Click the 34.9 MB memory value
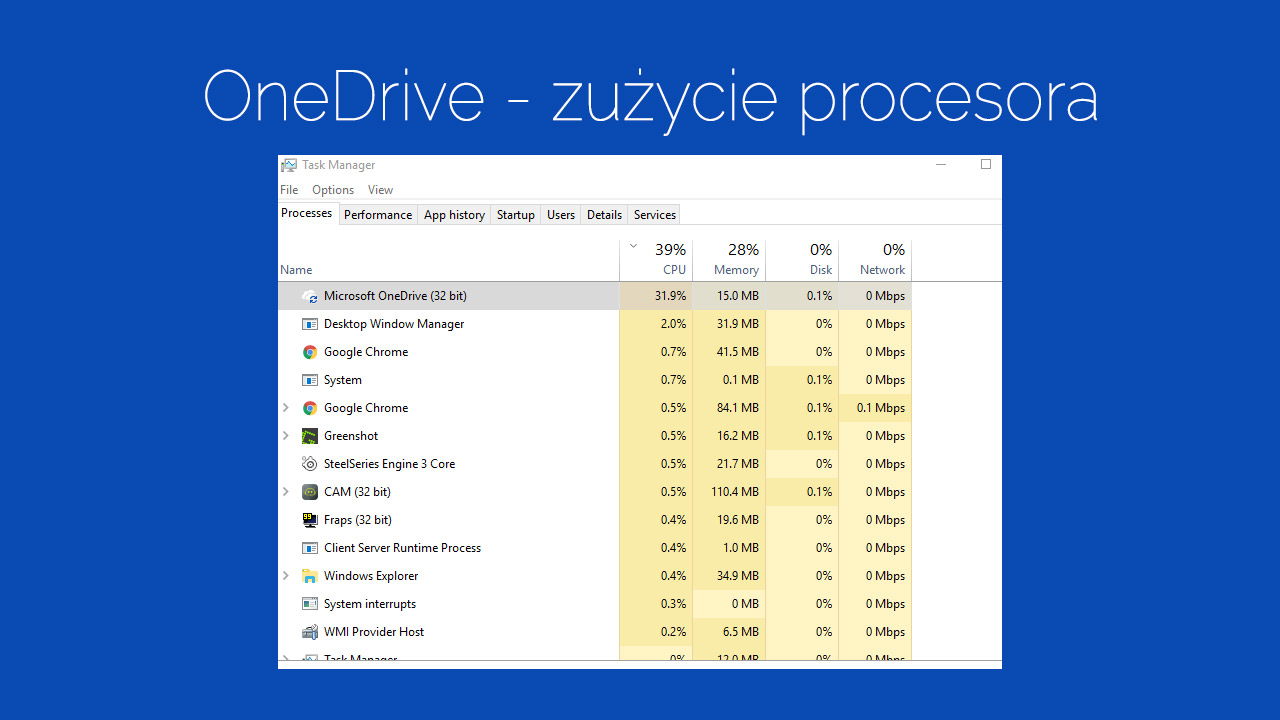Screen dimensions: 1280x720 [x=738, y=576]
